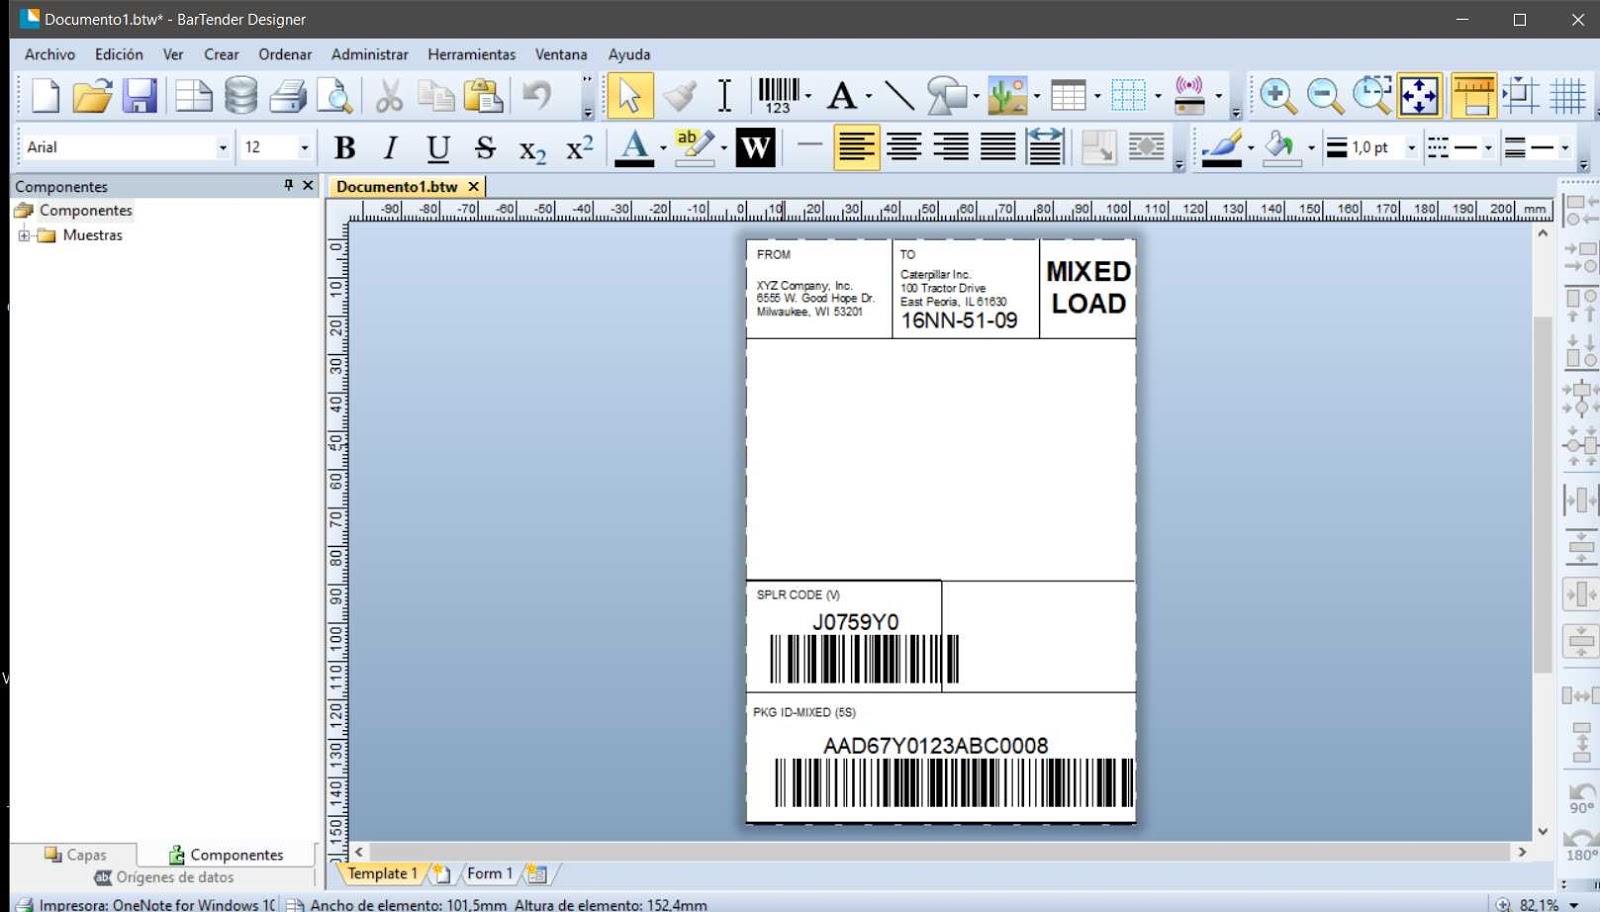This screenshot has width=1600, height=912.
Task: Toggle underline formatting
Action: coord(438,148)
